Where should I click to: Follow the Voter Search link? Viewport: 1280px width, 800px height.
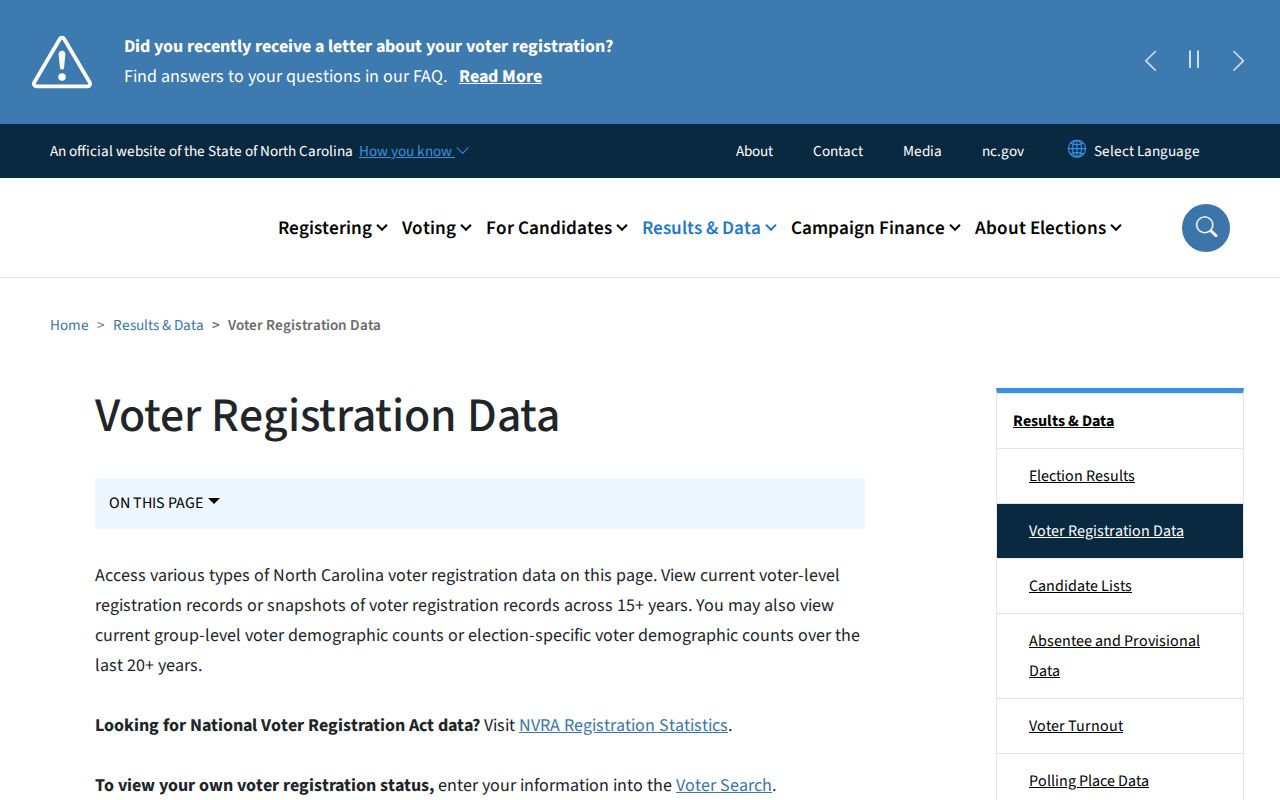click(x=724, y=785)
